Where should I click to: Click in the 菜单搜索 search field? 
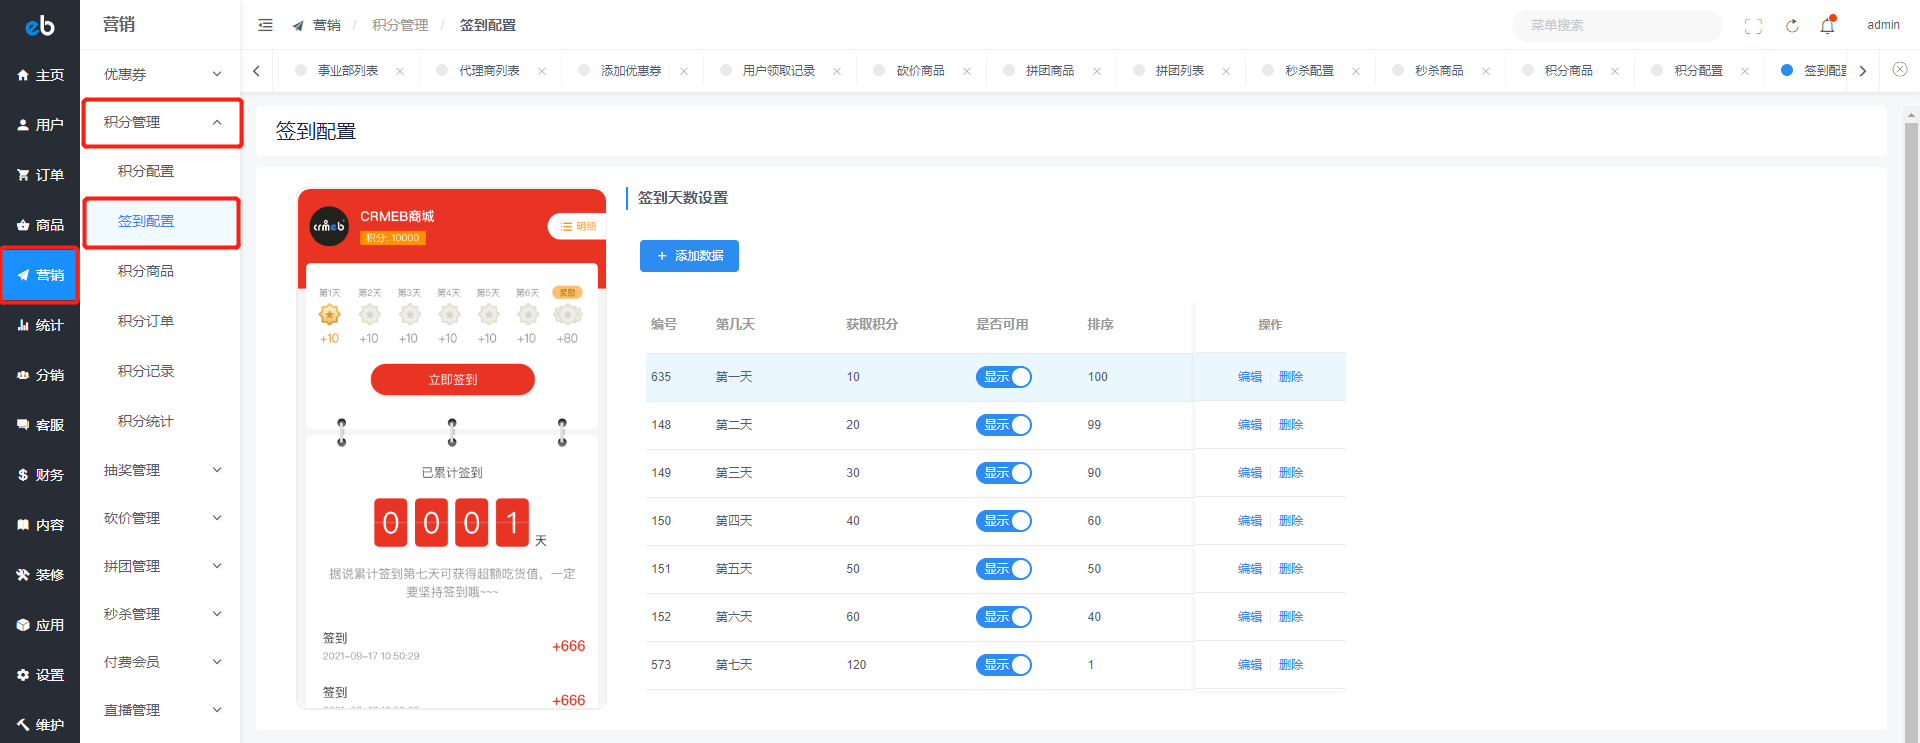[1617, 25]
